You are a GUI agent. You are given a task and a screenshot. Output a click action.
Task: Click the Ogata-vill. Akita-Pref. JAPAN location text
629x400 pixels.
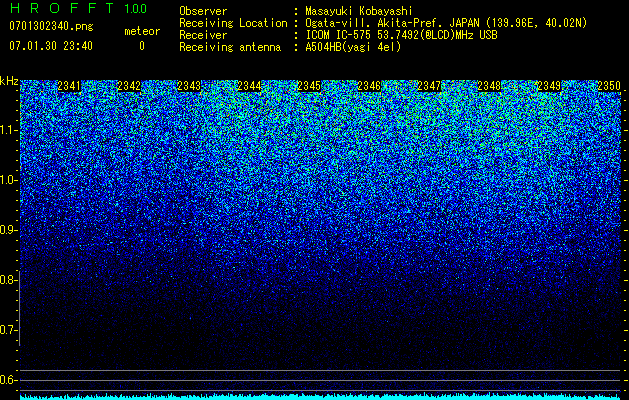tap(446, 23)
